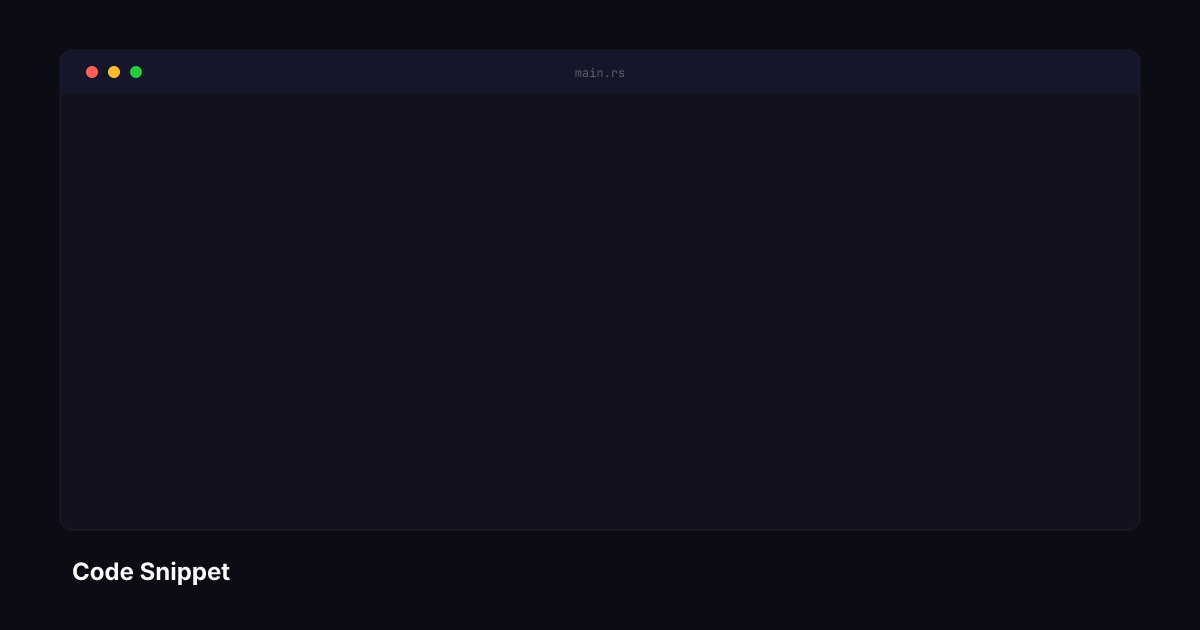
Task: Click the green maximize dot
Action: tap(136, 72)
